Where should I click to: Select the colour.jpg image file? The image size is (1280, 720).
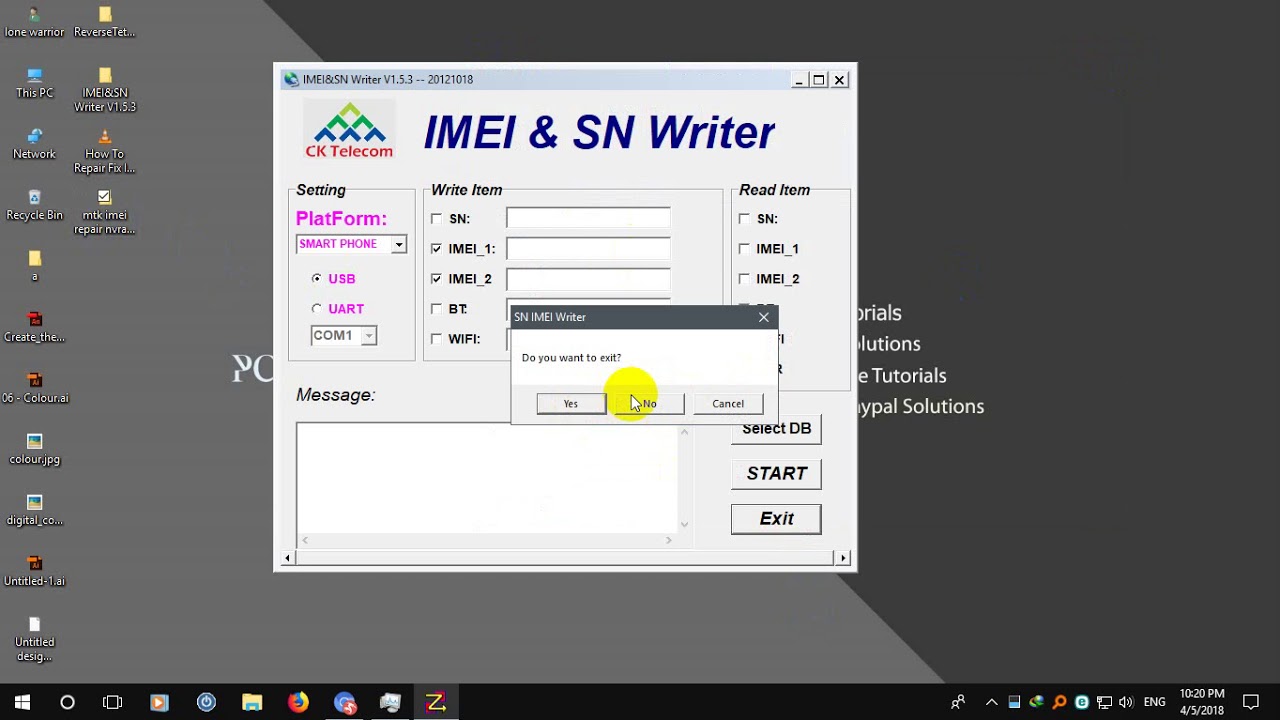tap(34, 449)
